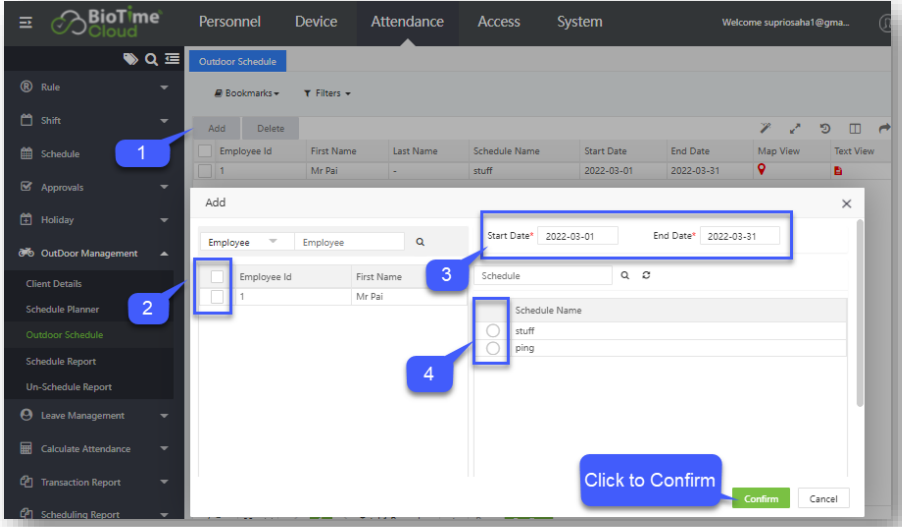Click the search icon next to Employee field
This screenshot has height=527, width=902.
point(420,242)
